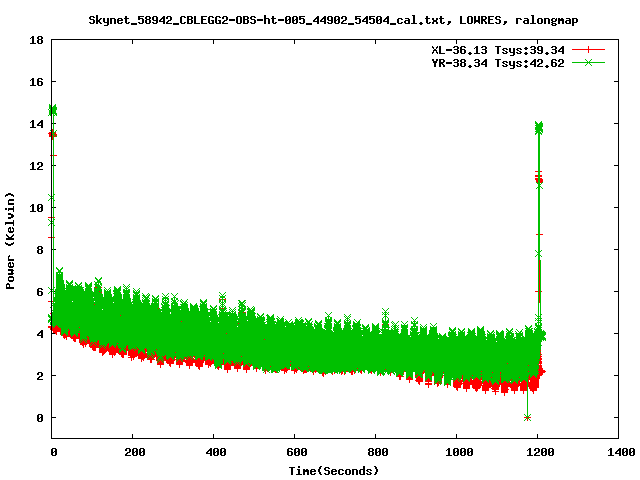Click the x-axis tick label 1400
This screenshot has height=480, width=640.
pyautogui.click(x=621, y=452)
